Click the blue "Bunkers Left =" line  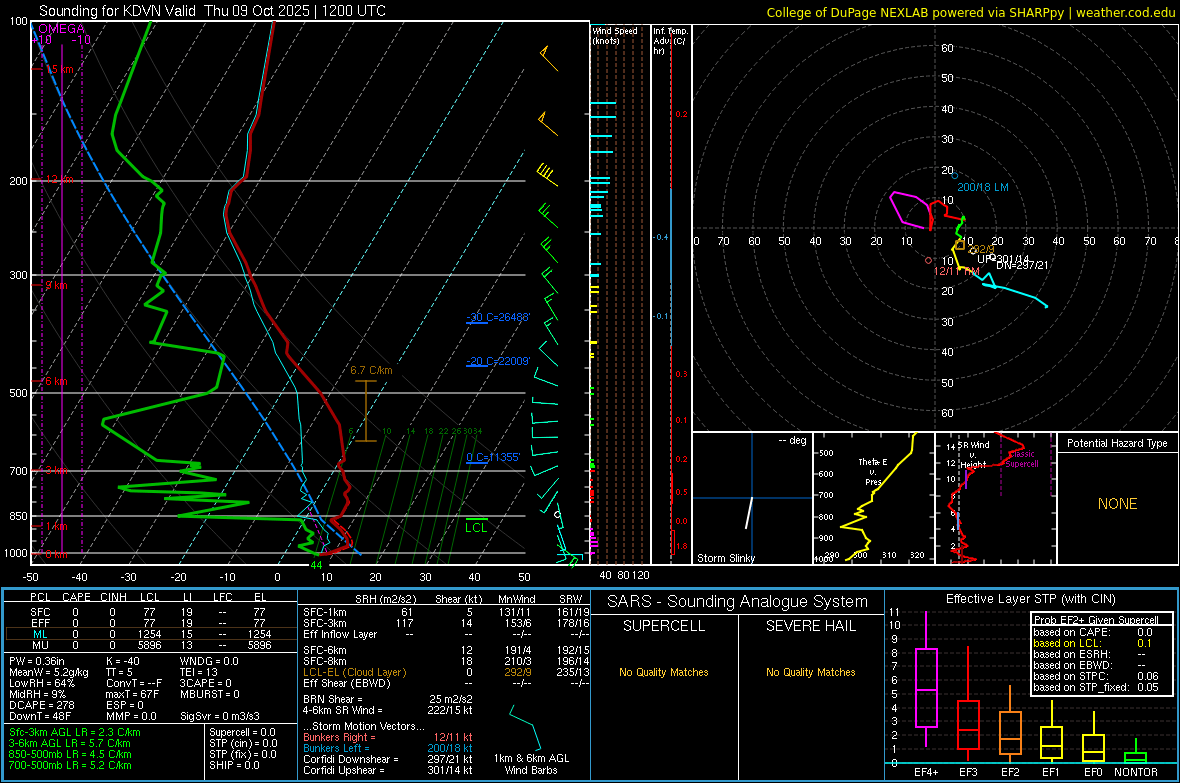[388, 748]
